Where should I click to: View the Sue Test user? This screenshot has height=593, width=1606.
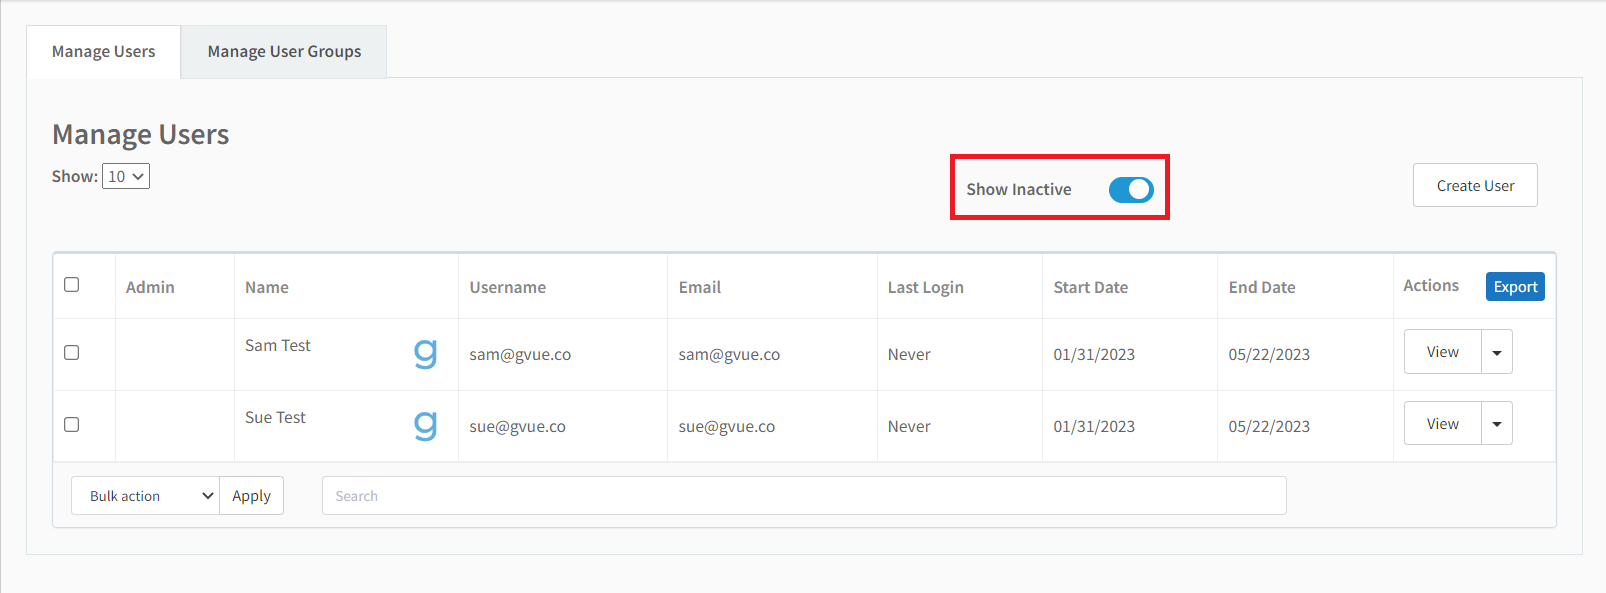[1442, 424]
